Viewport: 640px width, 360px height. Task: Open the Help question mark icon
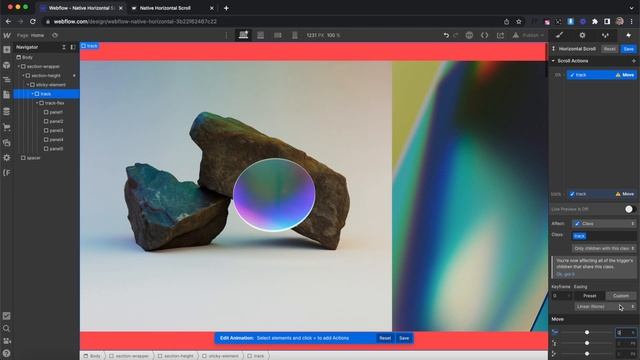click(x=7, y=353)
